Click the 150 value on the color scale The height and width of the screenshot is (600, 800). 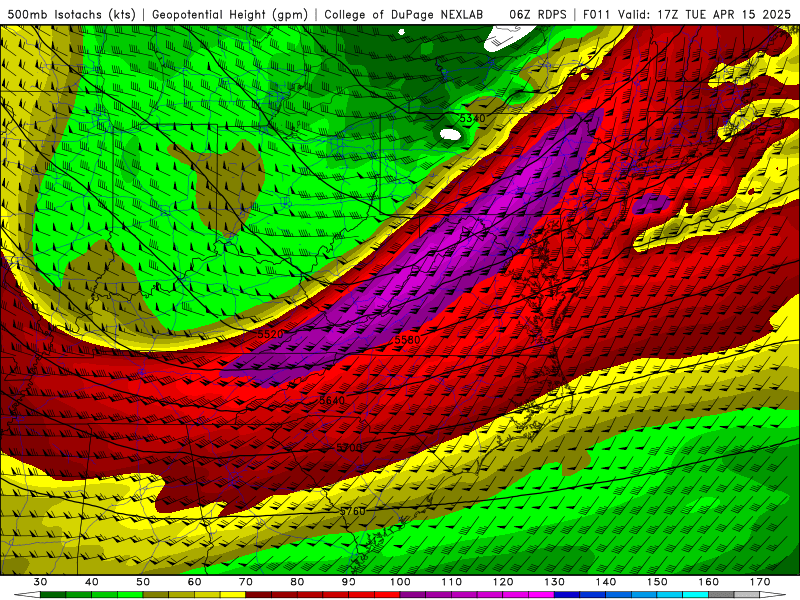(658, 582)
